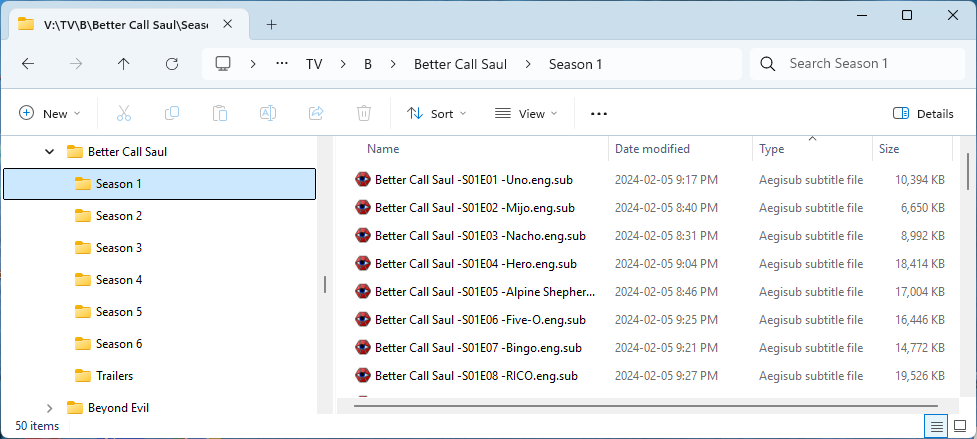Viewport: 977px width, 439px height.
Task: Click the Rename icon in the toolbar
Action: pyautogui.click(x=268, y=113)
